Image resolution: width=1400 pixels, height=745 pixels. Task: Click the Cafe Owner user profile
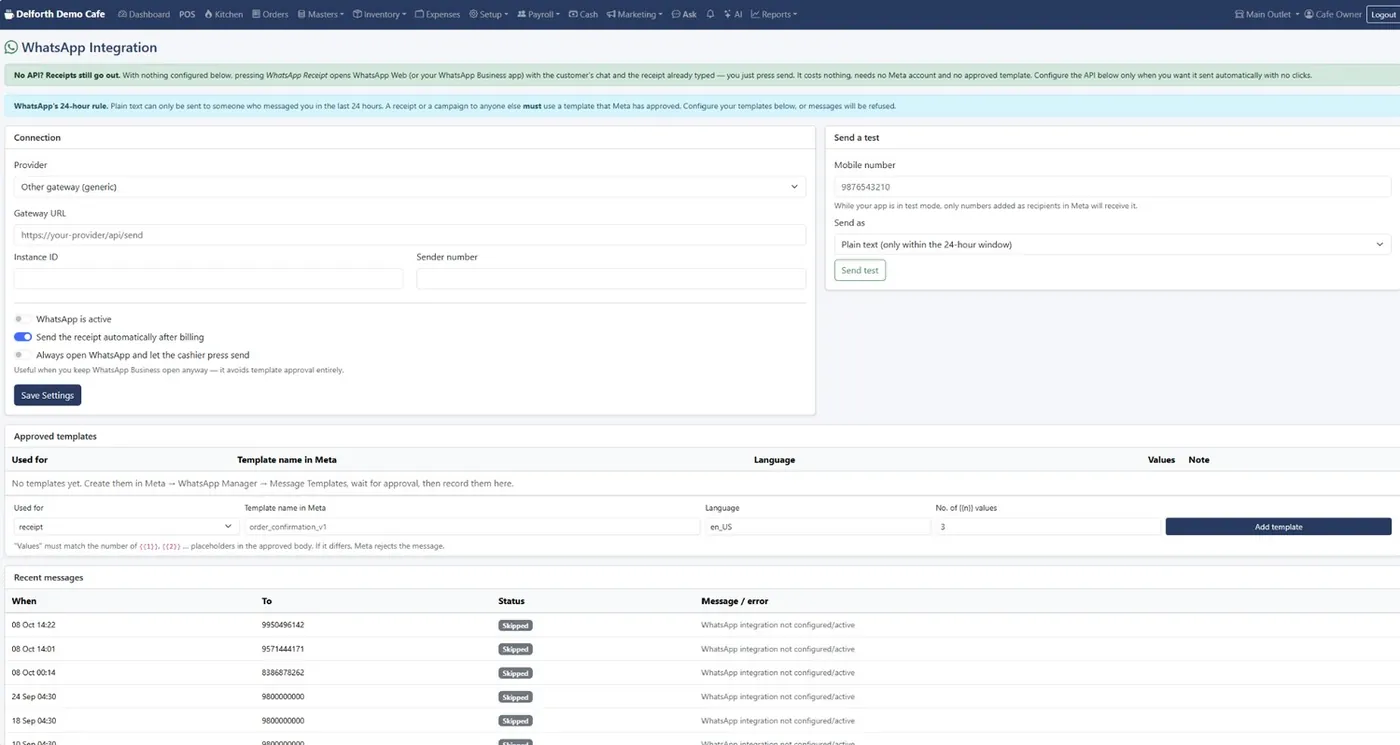click(1333, 15)
